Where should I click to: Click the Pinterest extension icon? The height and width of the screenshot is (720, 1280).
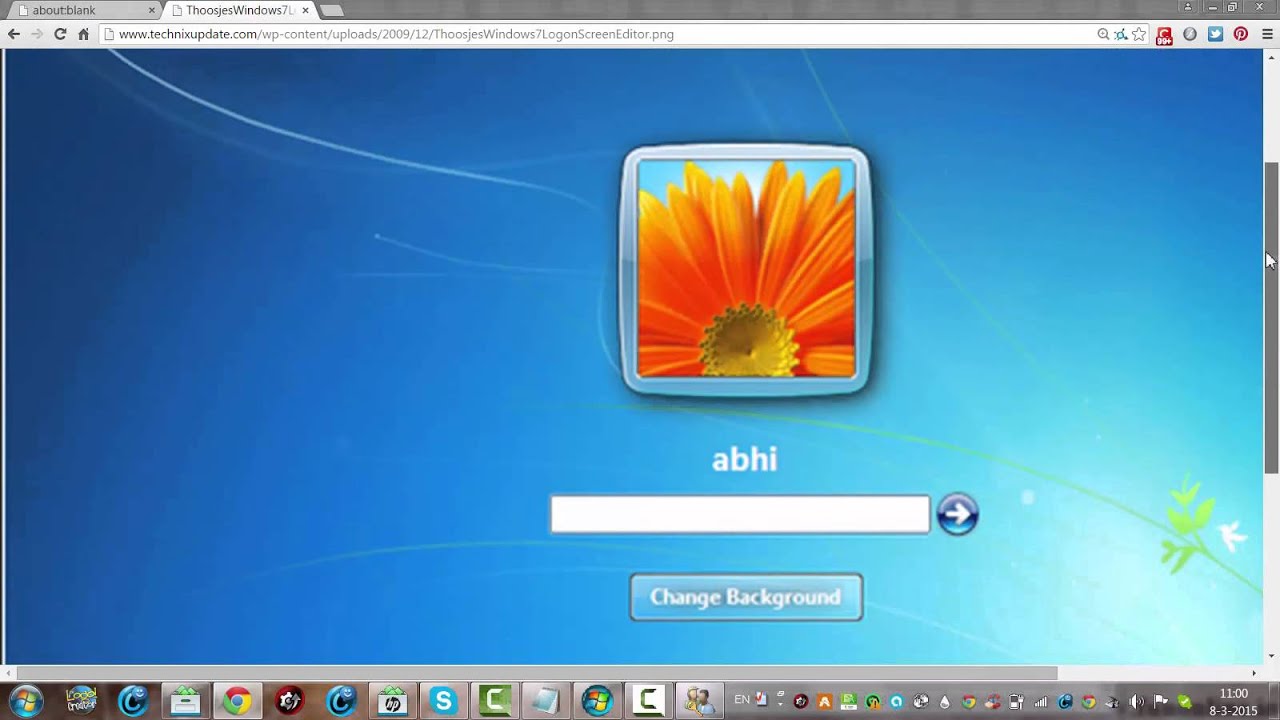(x=1240, y=34)
